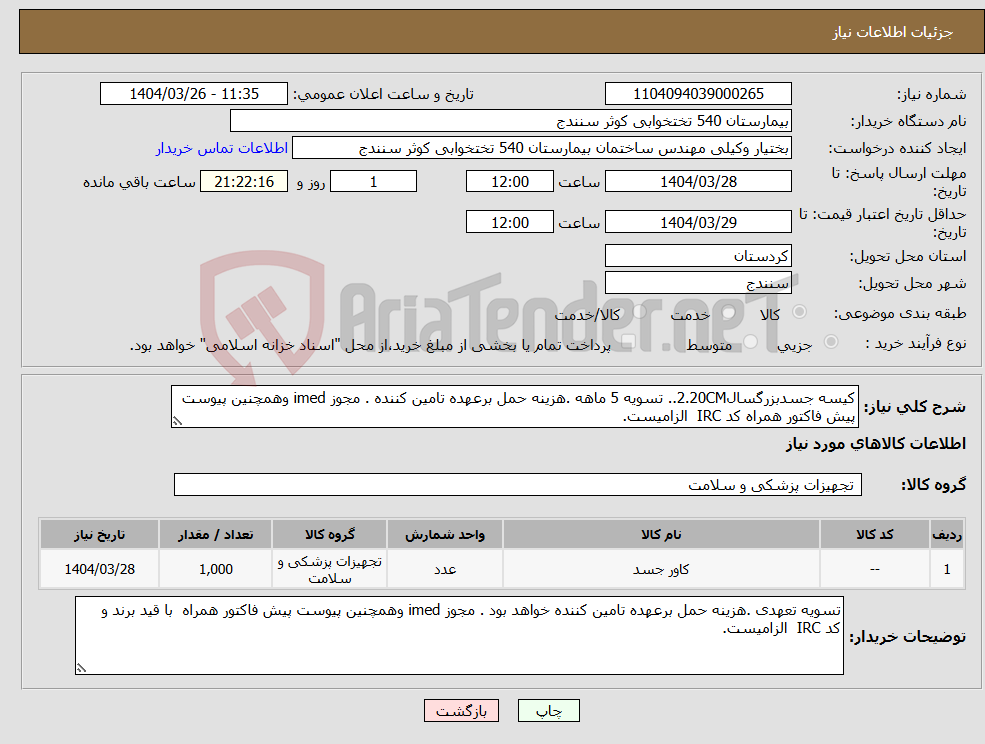Click the general description text area
The image size is (985, 744).
tap(514, 407)
